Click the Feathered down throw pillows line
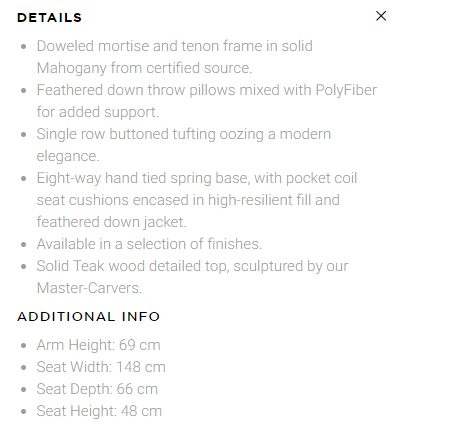 click(x=207, y=90)
